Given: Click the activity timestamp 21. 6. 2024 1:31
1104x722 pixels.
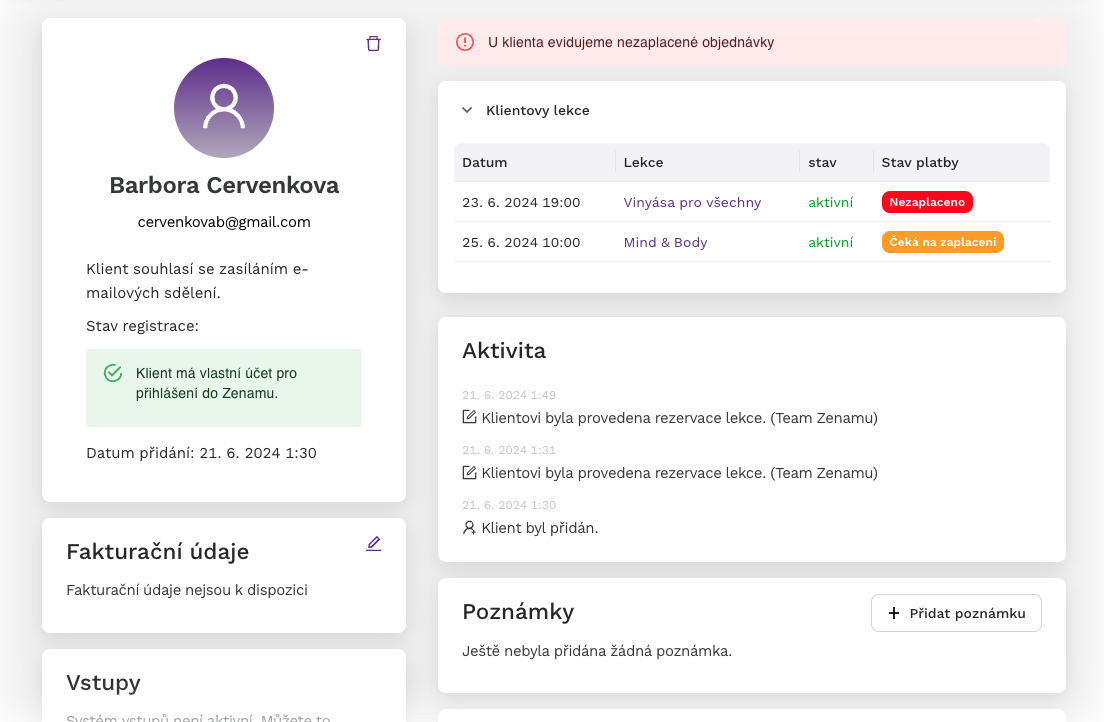Looking at the screenshot, I should (509, 450).
